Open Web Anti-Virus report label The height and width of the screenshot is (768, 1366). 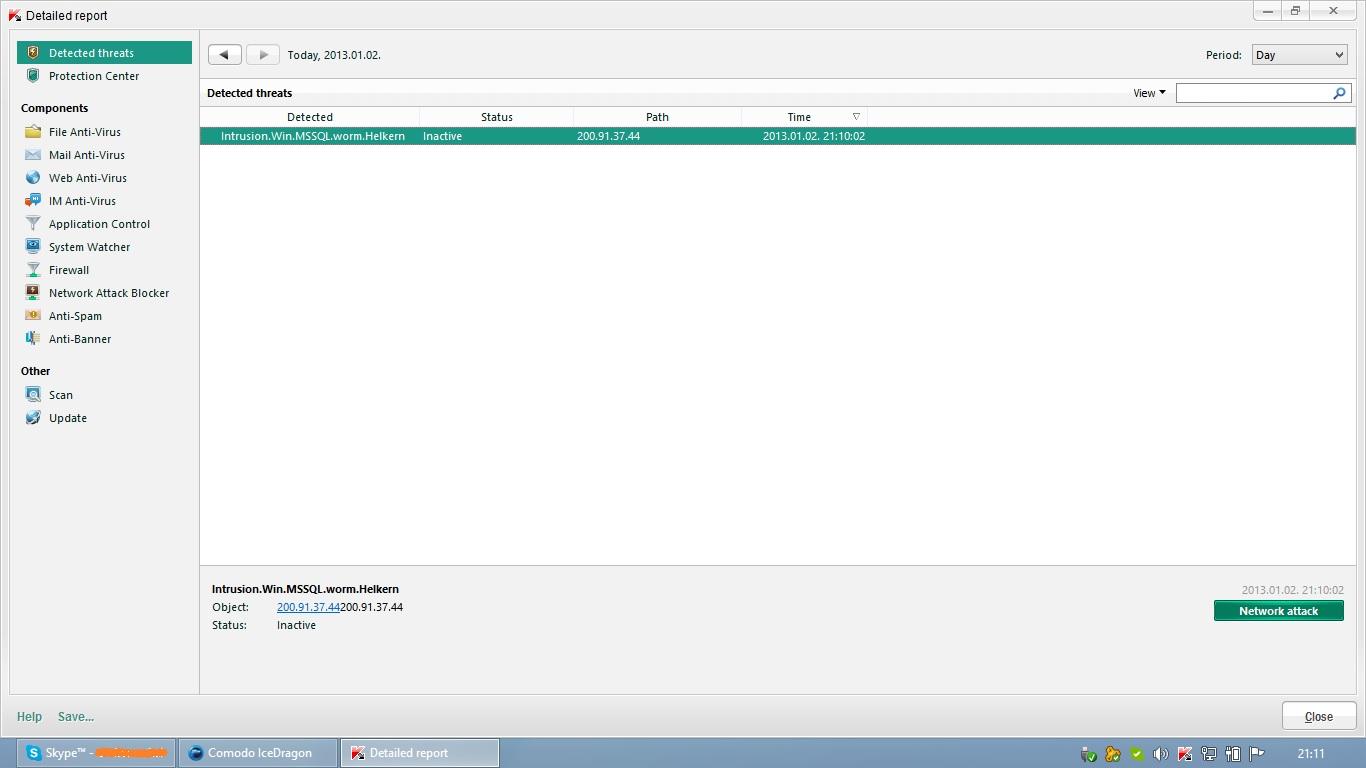click(x=88, y=178)
